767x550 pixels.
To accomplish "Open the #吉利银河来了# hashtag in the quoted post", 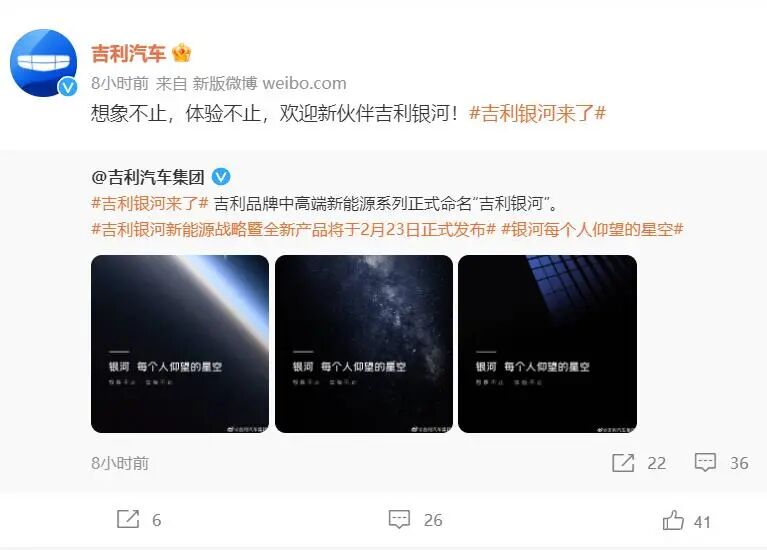I will pos(150,203).
